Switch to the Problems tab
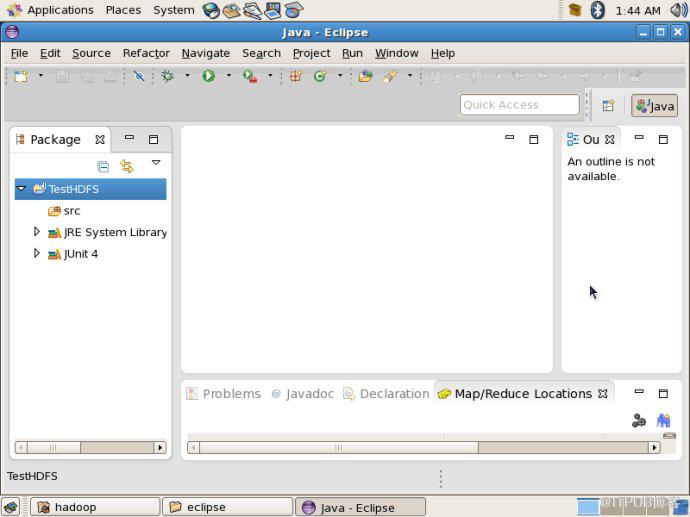The image size is (690, 517). [224, 394]
